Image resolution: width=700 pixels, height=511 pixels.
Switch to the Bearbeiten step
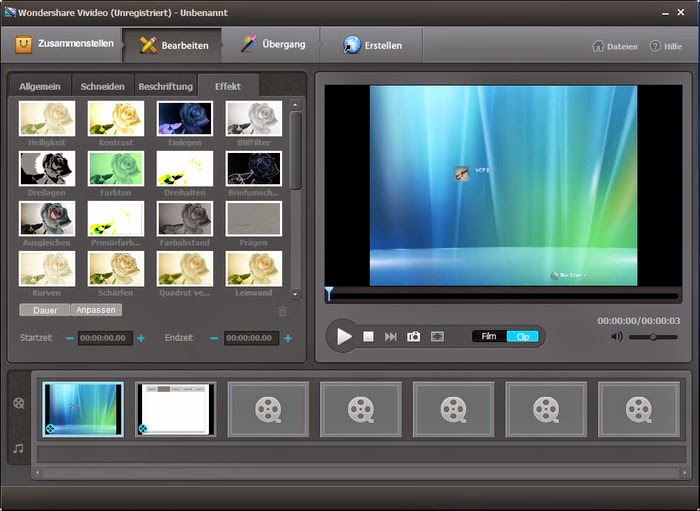pos(172,45)
